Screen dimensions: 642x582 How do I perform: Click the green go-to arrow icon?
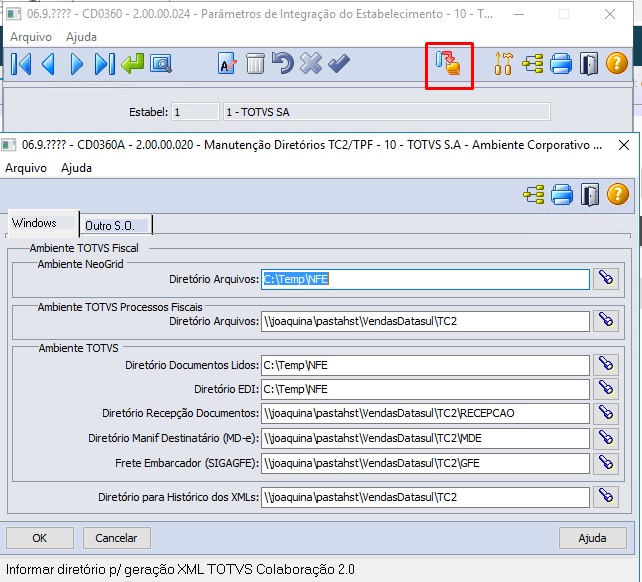[x=133, y=63]
